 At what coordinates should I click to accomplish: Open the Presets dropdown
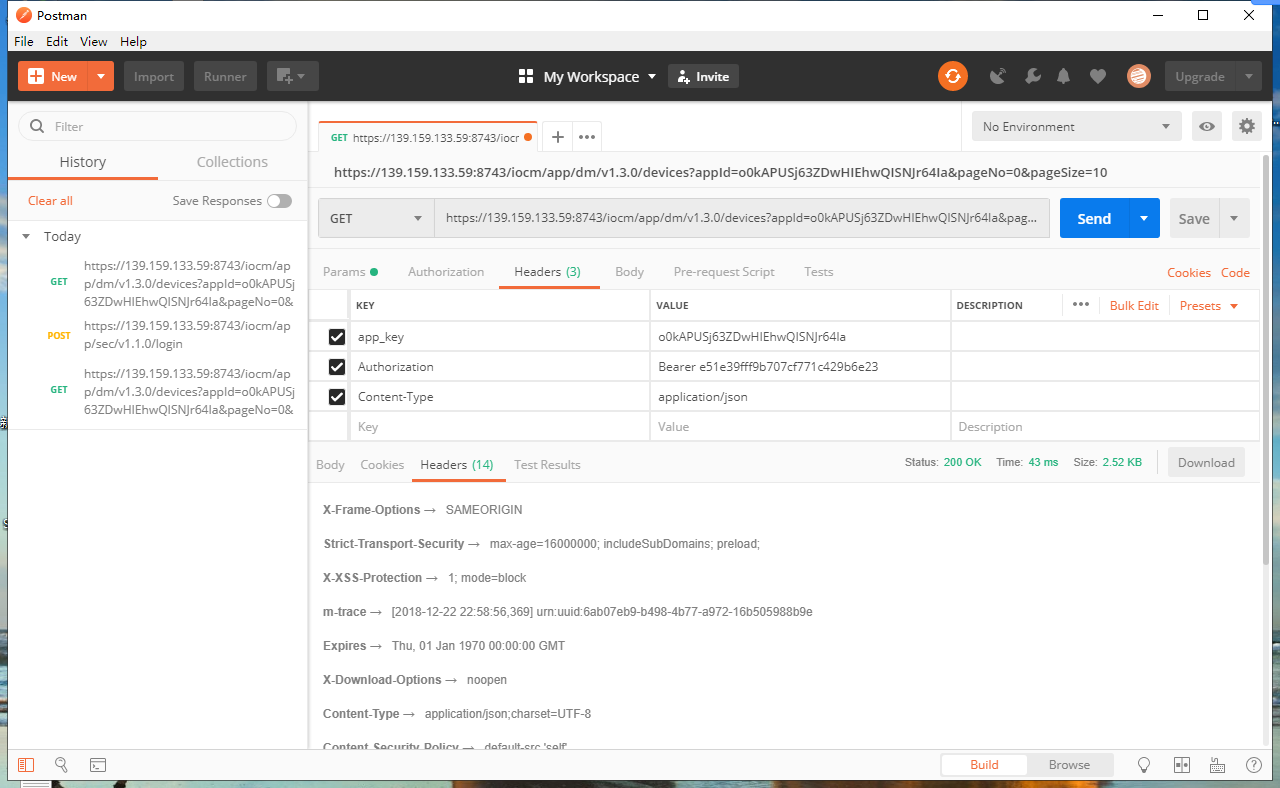click(1209, 306)
